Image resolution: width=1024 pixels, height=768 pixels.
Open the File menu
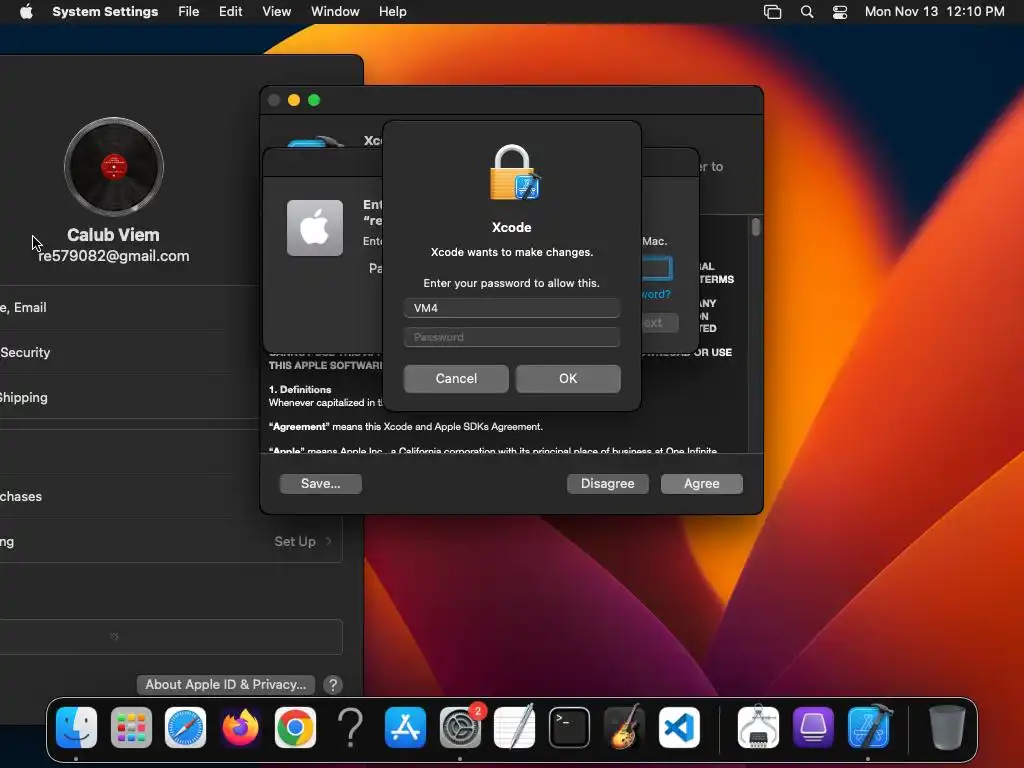189,12
